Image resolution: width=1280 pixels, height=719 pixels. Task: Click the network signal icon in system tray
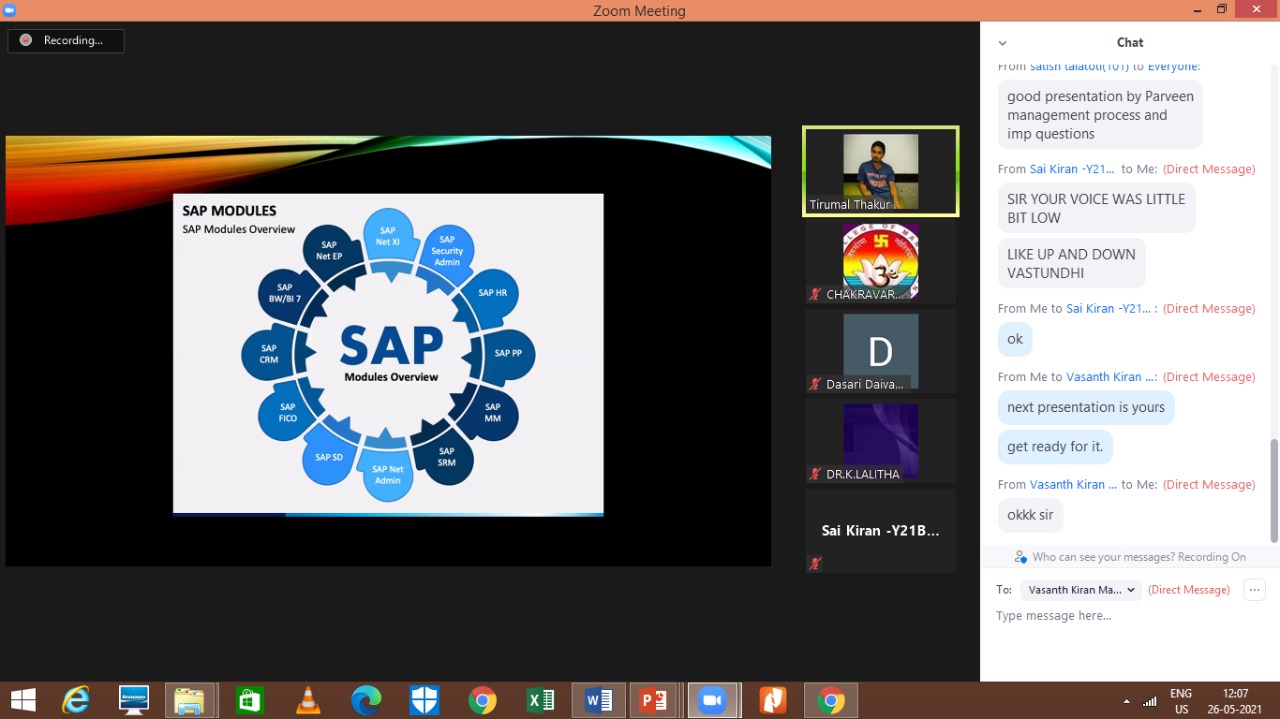[x=1150, y=701]
